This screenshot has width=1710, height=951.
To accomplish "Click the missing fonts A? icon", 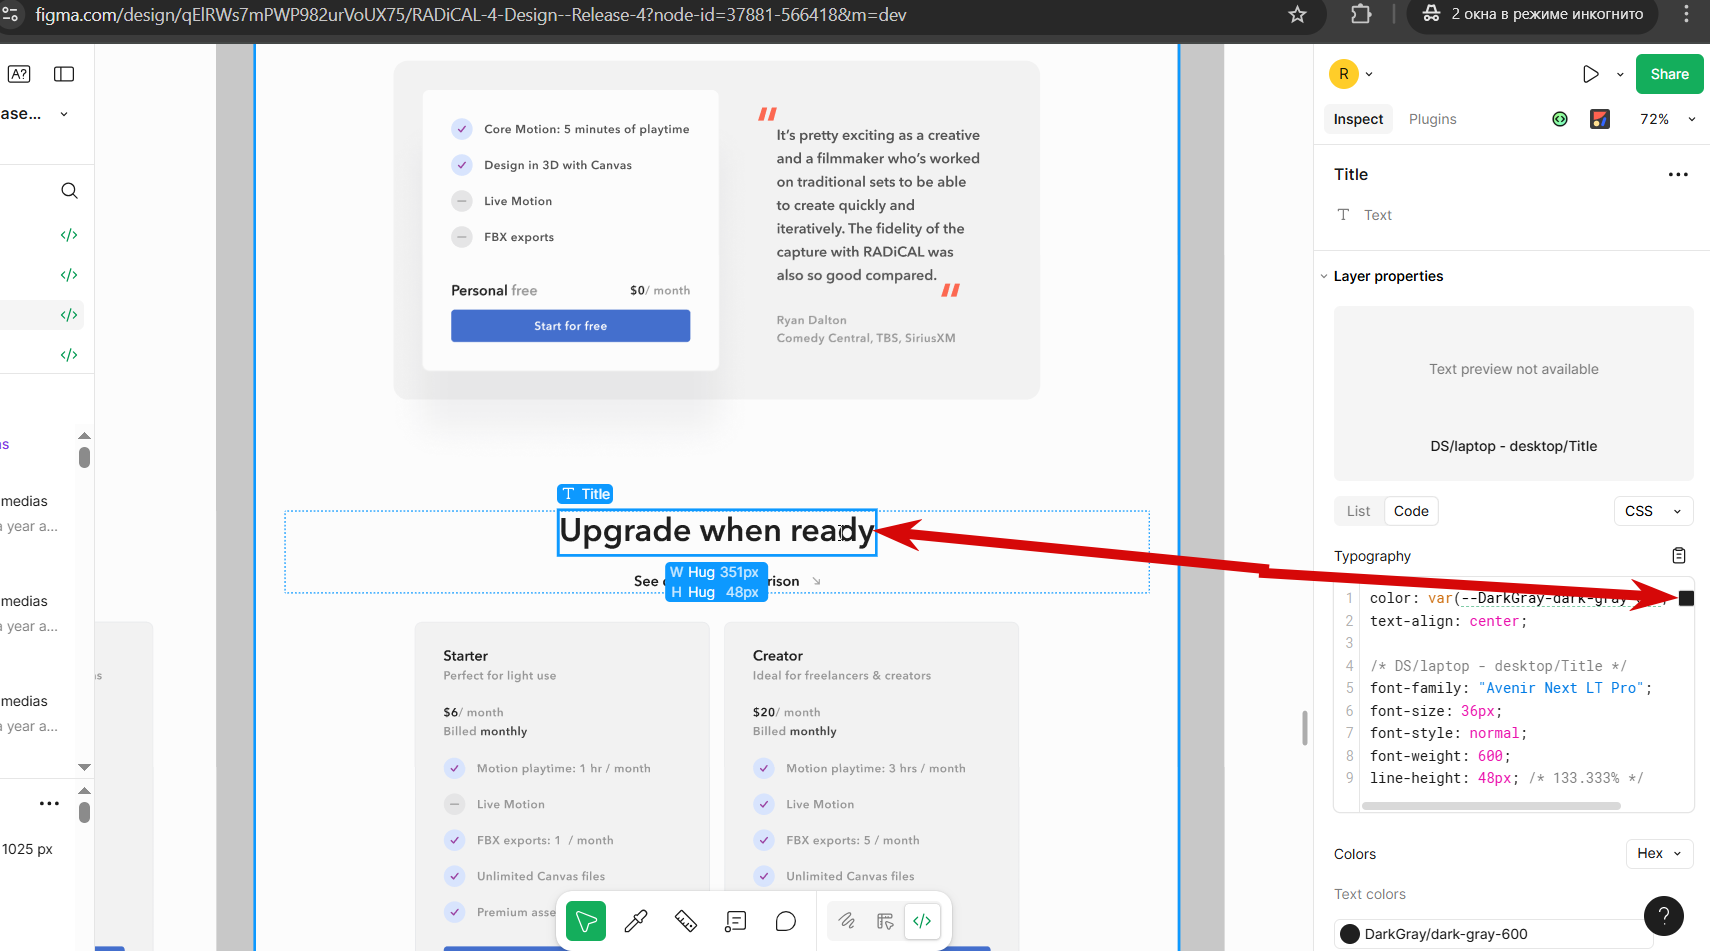I will [x=19, y=74].
